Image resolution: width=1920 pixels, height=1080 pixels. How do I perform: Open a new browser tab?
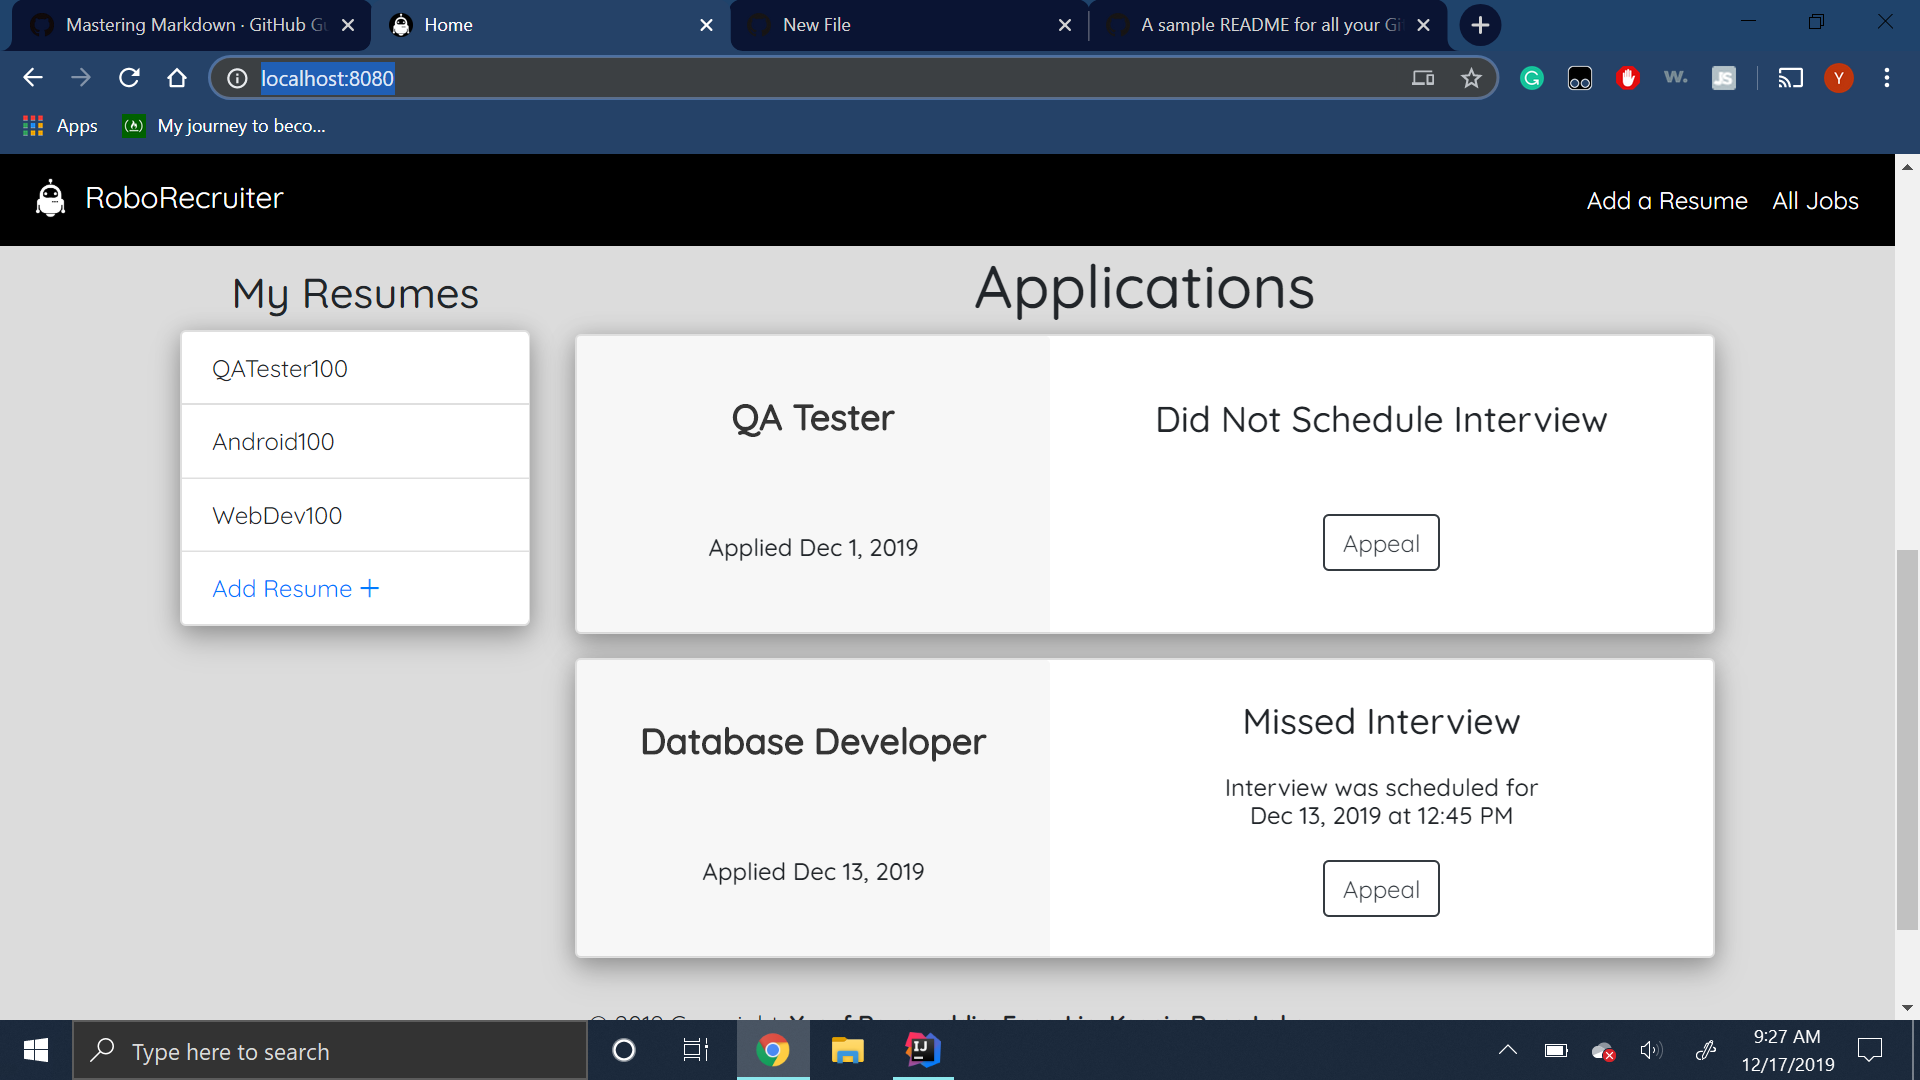(x=1480, y=25)
